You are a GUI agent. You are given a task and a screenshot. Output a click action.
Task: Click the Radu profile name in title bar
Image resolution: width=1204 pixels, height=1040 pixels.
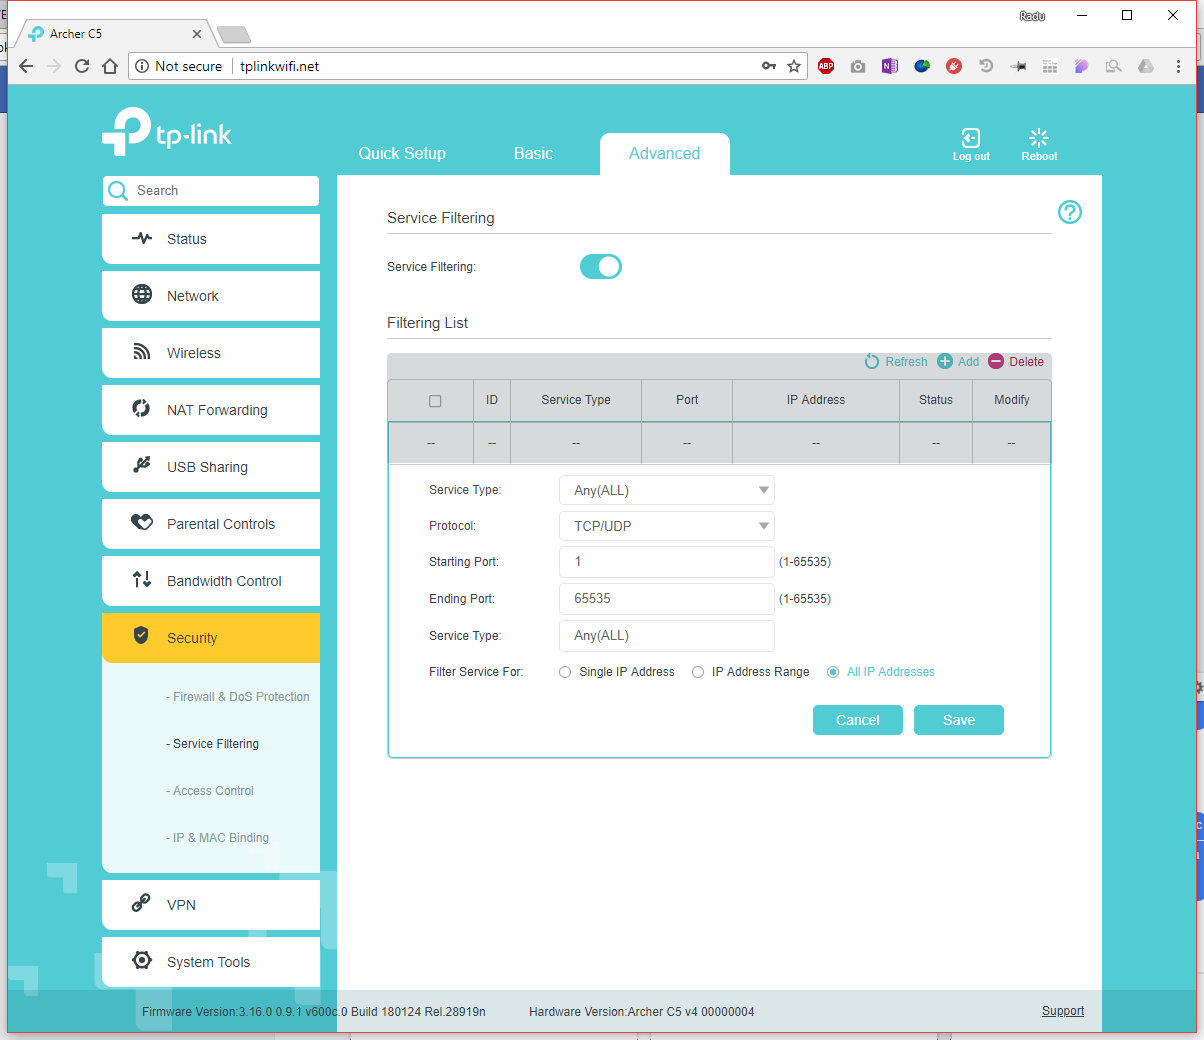click(x=1032, y=16)
